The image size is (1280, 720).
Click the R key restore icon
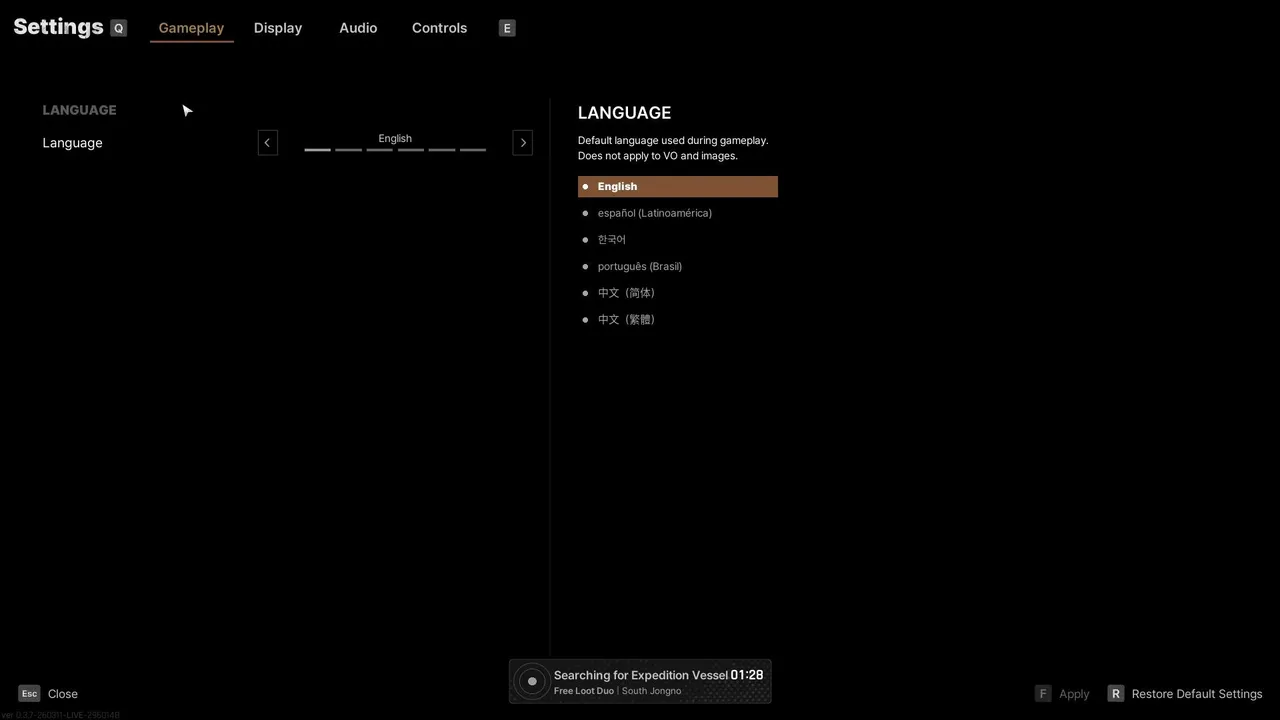[1116, 693]
